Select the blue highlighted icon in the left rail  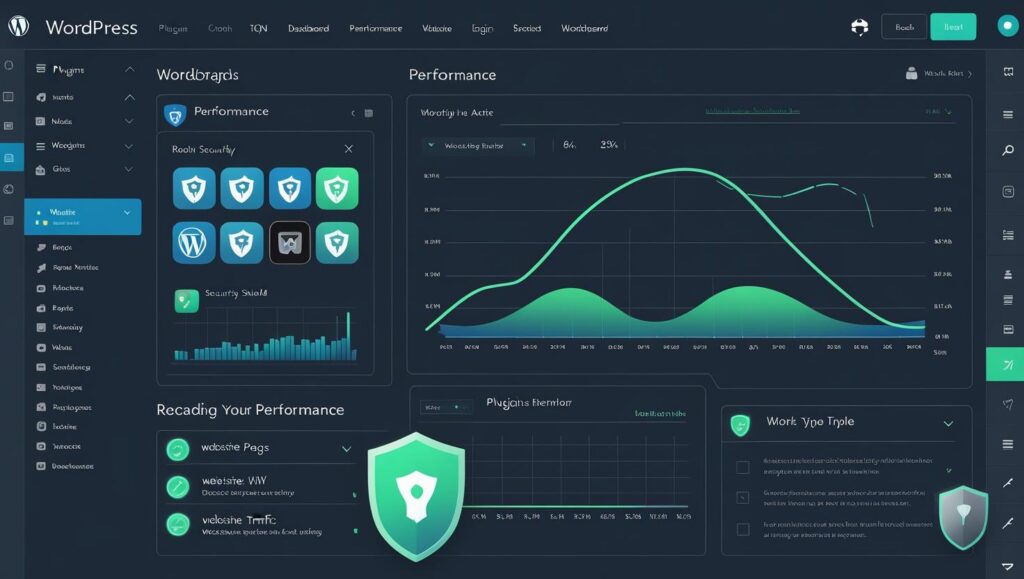pos(12,157)
